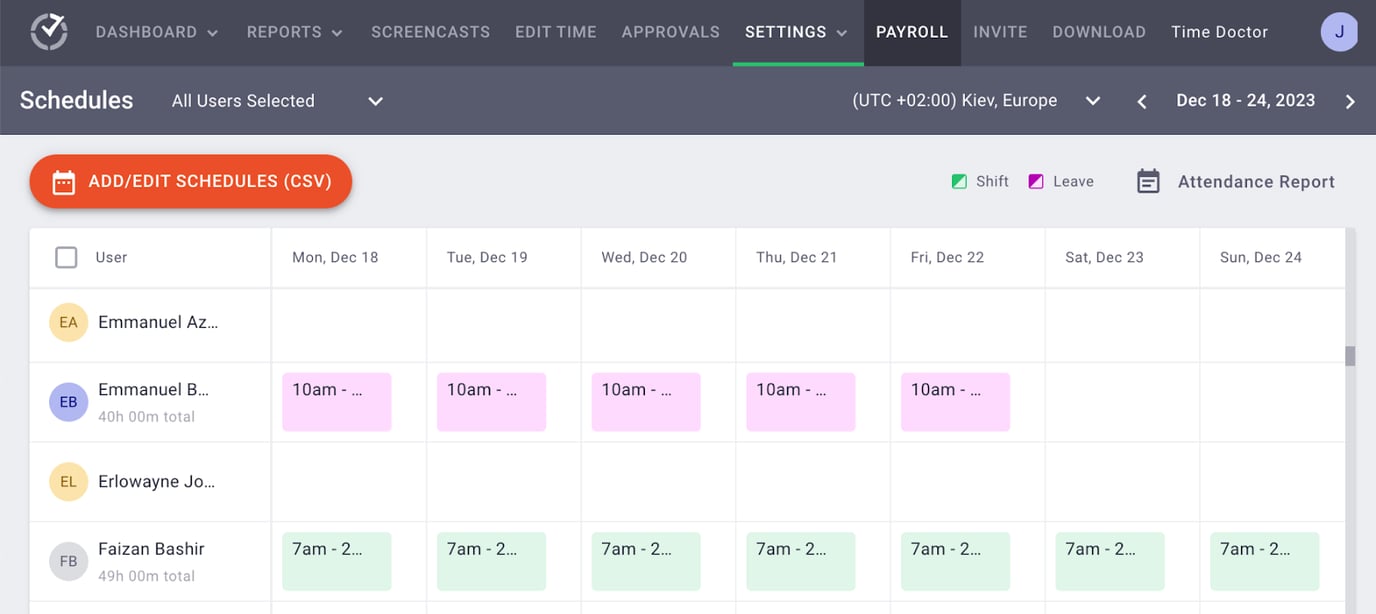The image size is (1376, 614).
Task: Toggle the Leave filter checkbox
Action: click(1037, 181)
